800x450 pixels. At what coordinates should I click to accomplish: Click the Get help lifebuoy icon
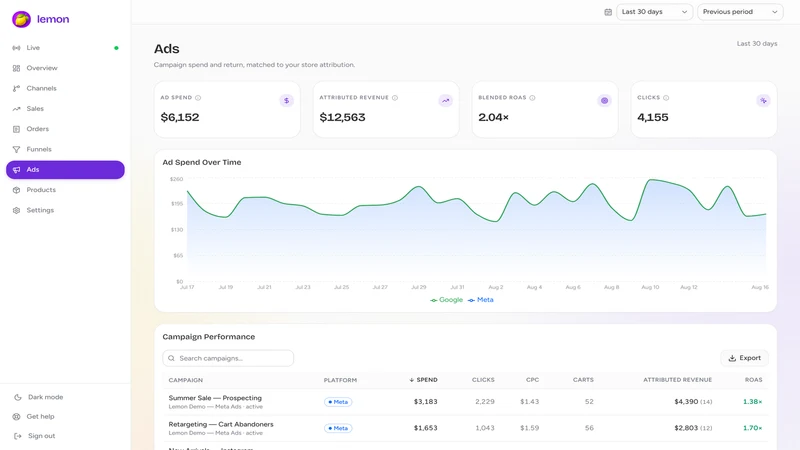[x=16, y=416]
